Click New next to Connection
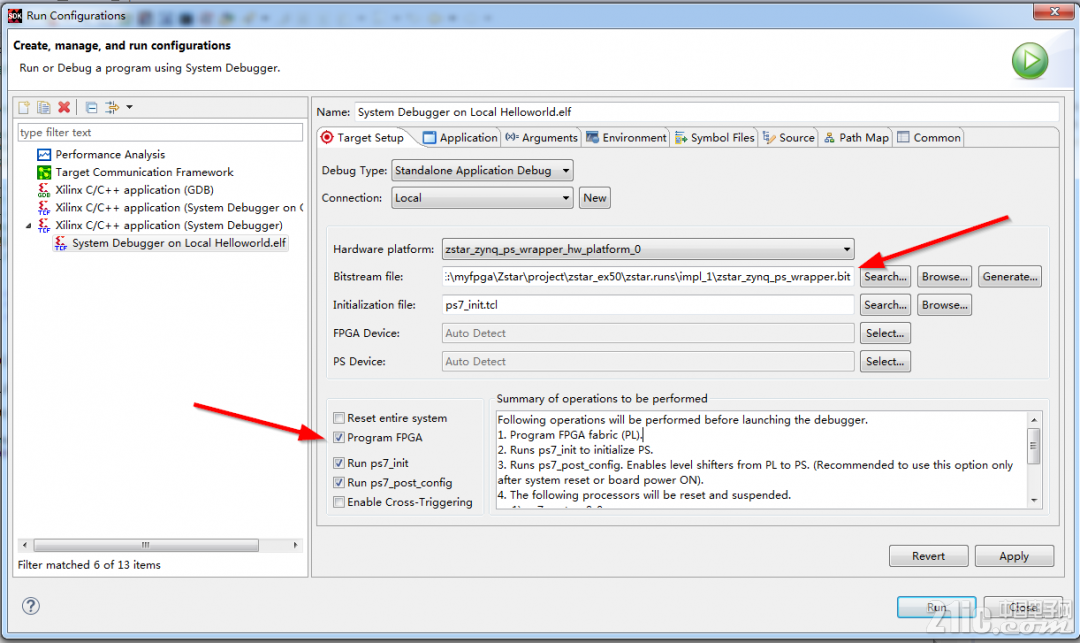 [594, 198]
